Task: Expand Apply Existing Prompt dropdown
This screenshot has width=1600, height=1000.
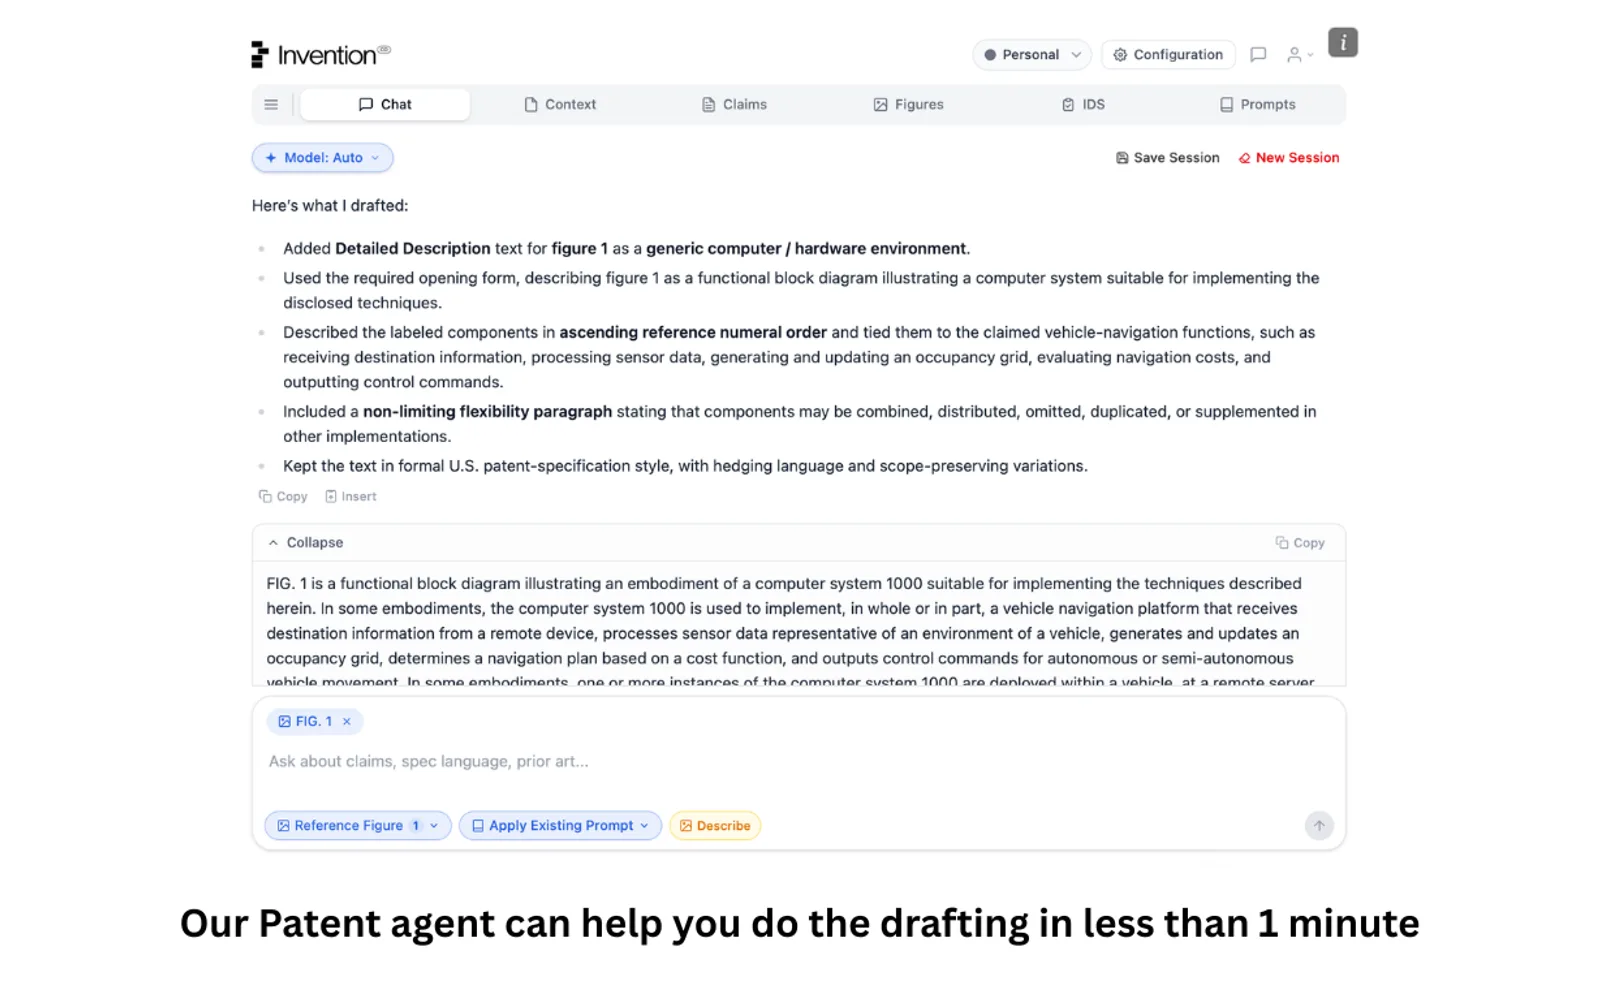Action: coord(560,825)
